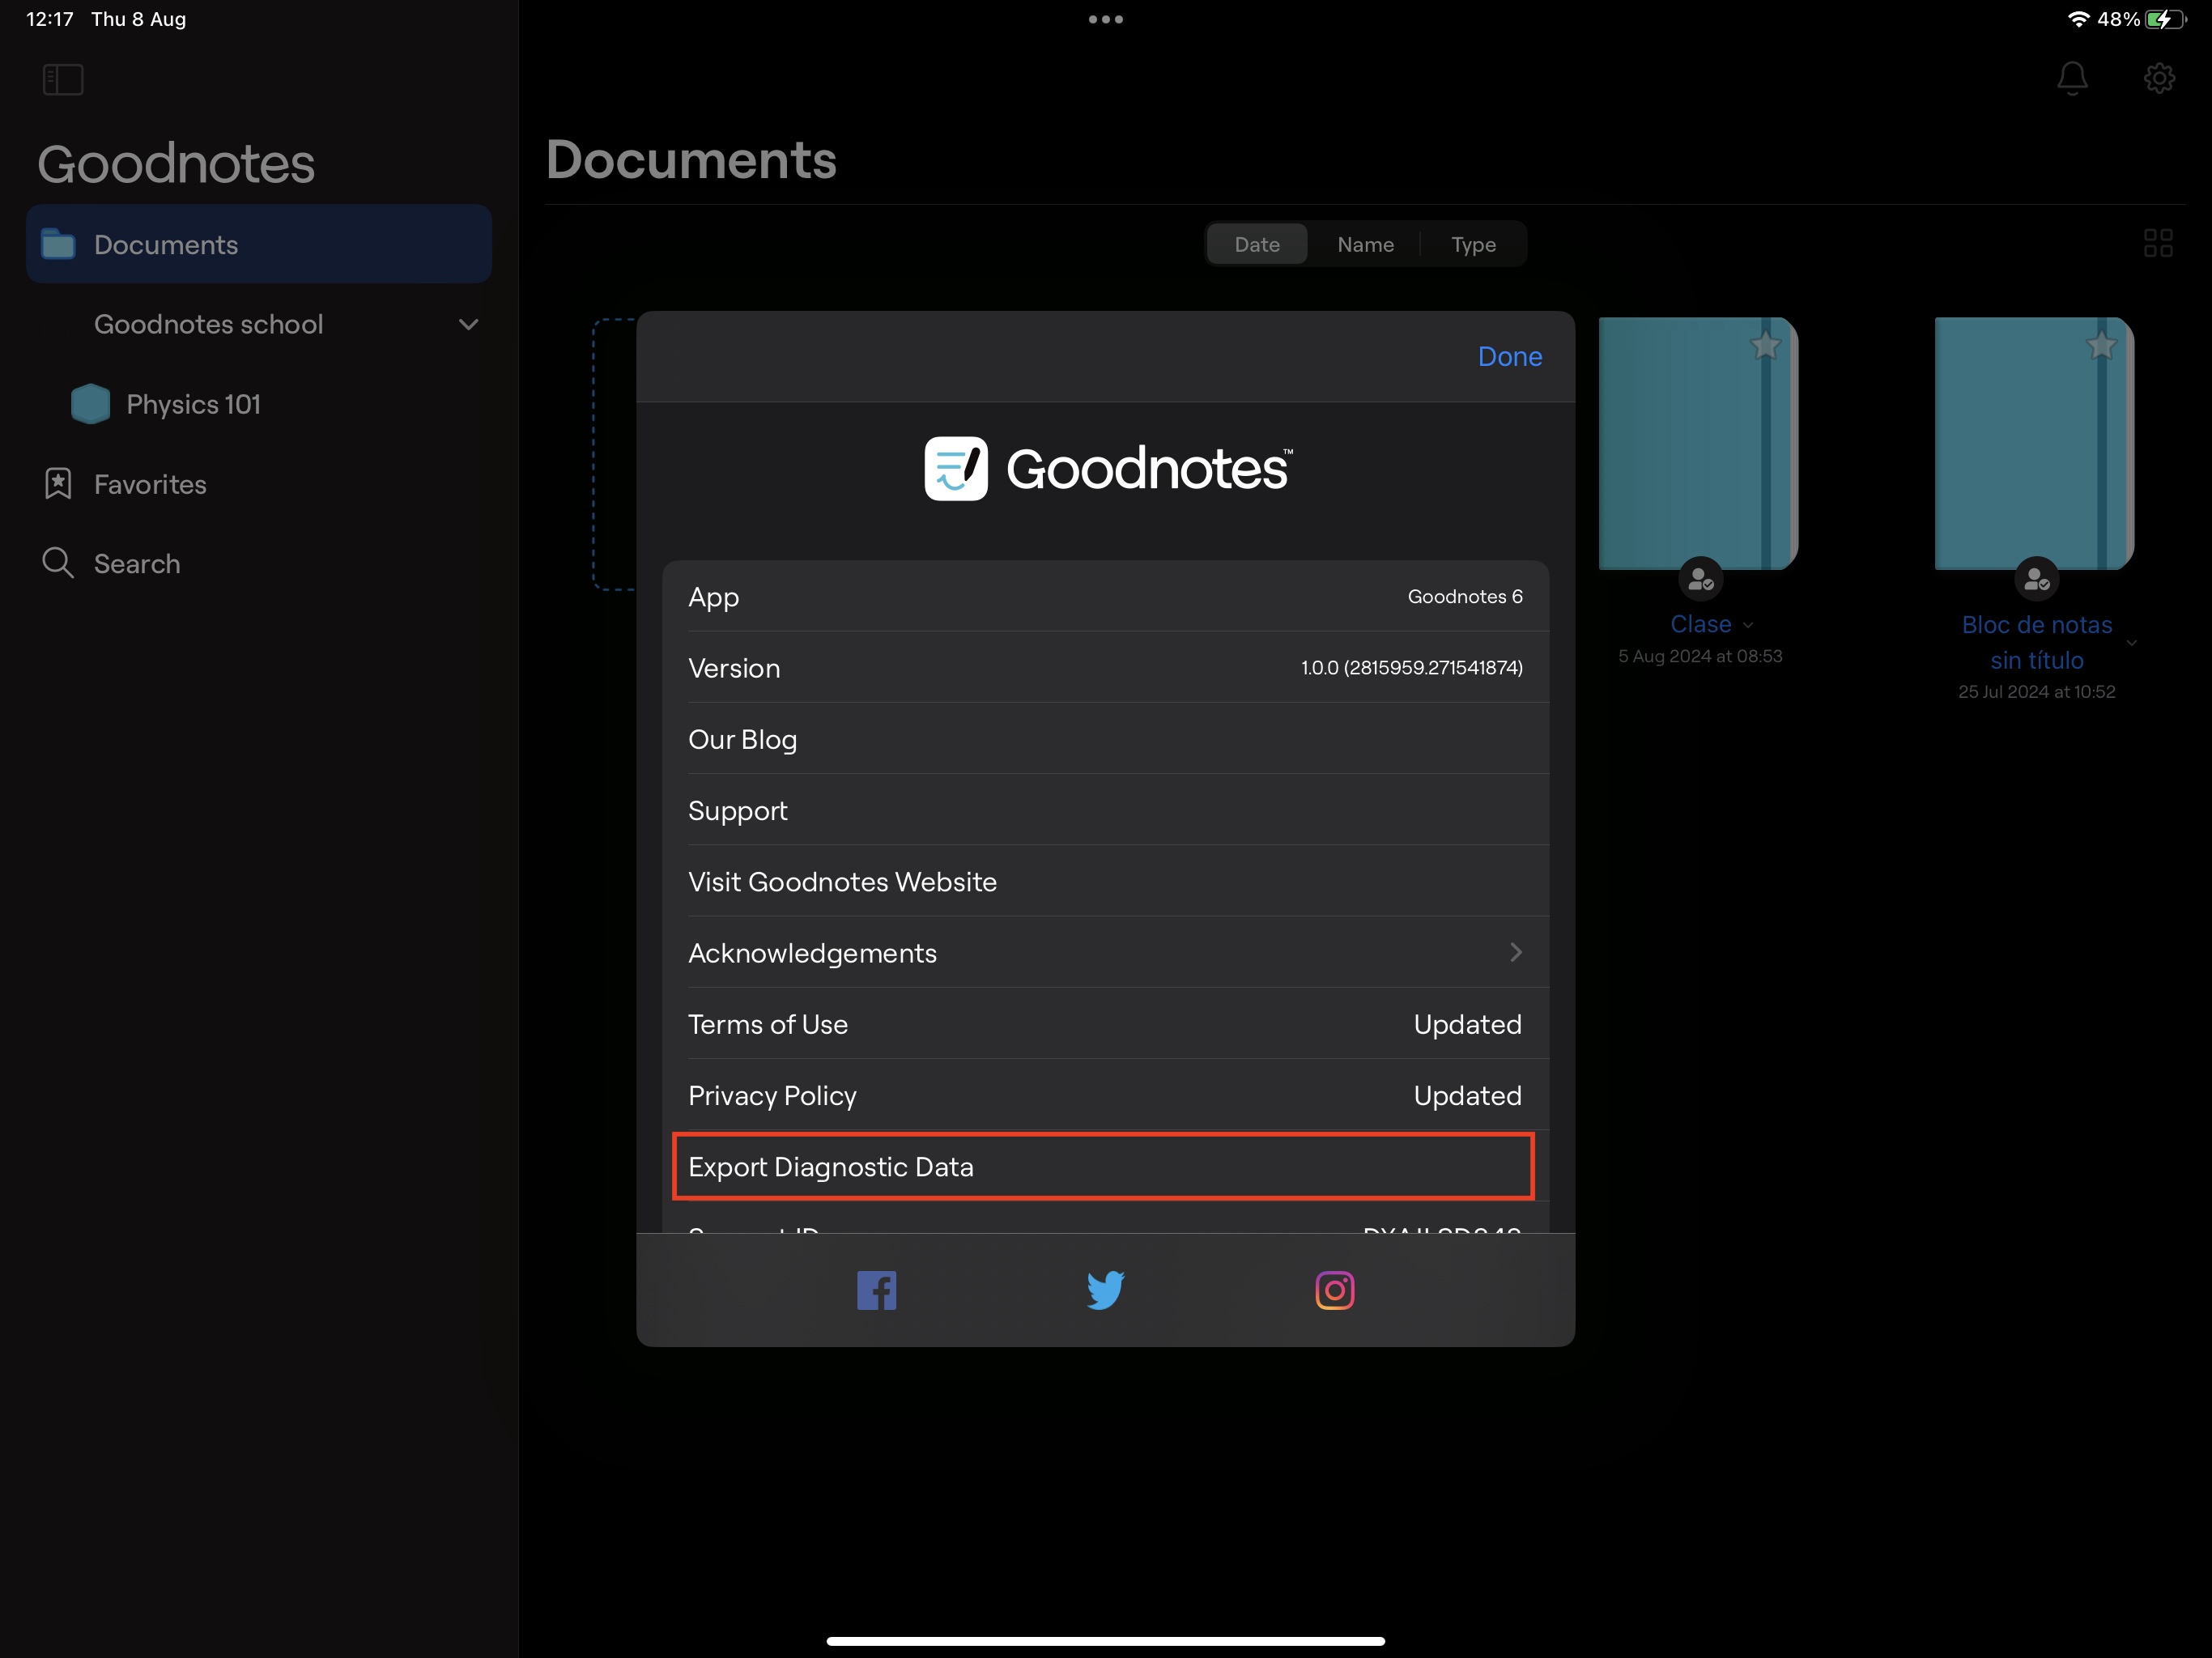
Task: Click the three-dot multitasking menu at top
Action: (x=1105, y=19)
